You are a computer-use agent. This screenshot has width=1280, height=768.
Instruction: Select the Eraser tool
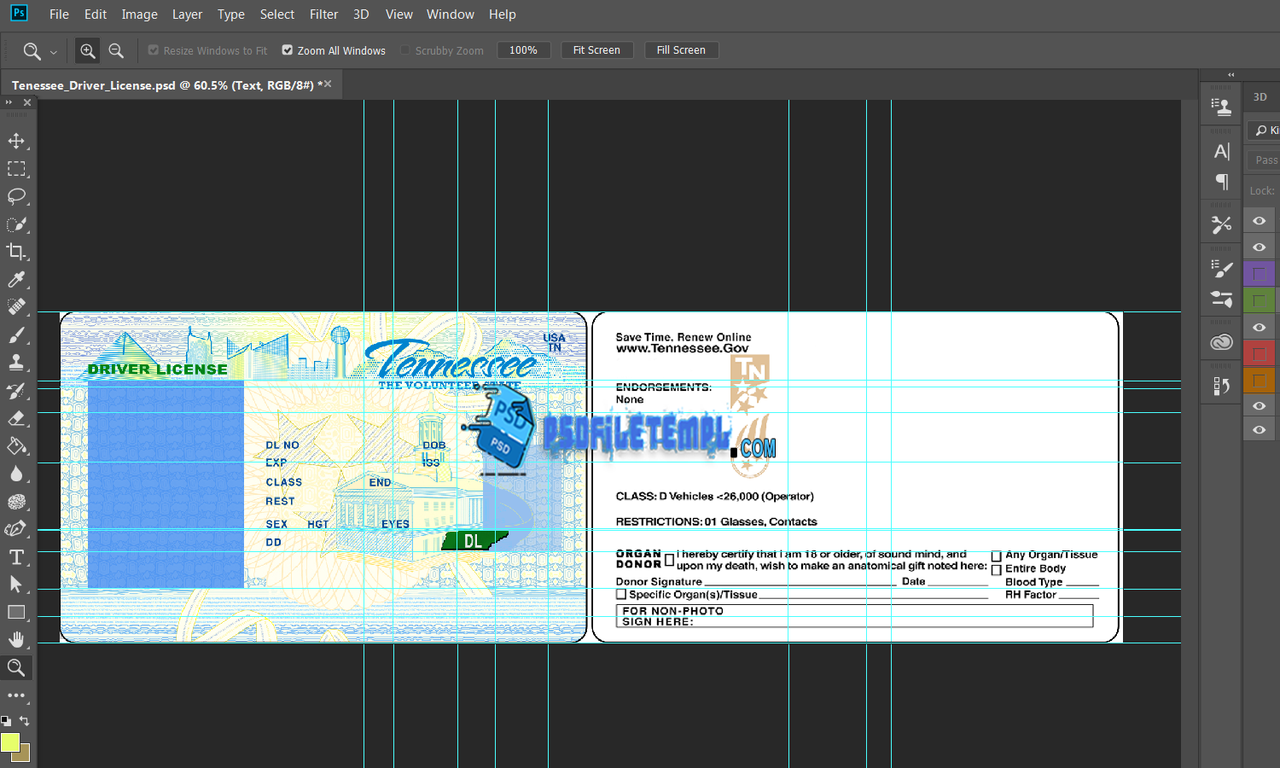pos(16,418)
